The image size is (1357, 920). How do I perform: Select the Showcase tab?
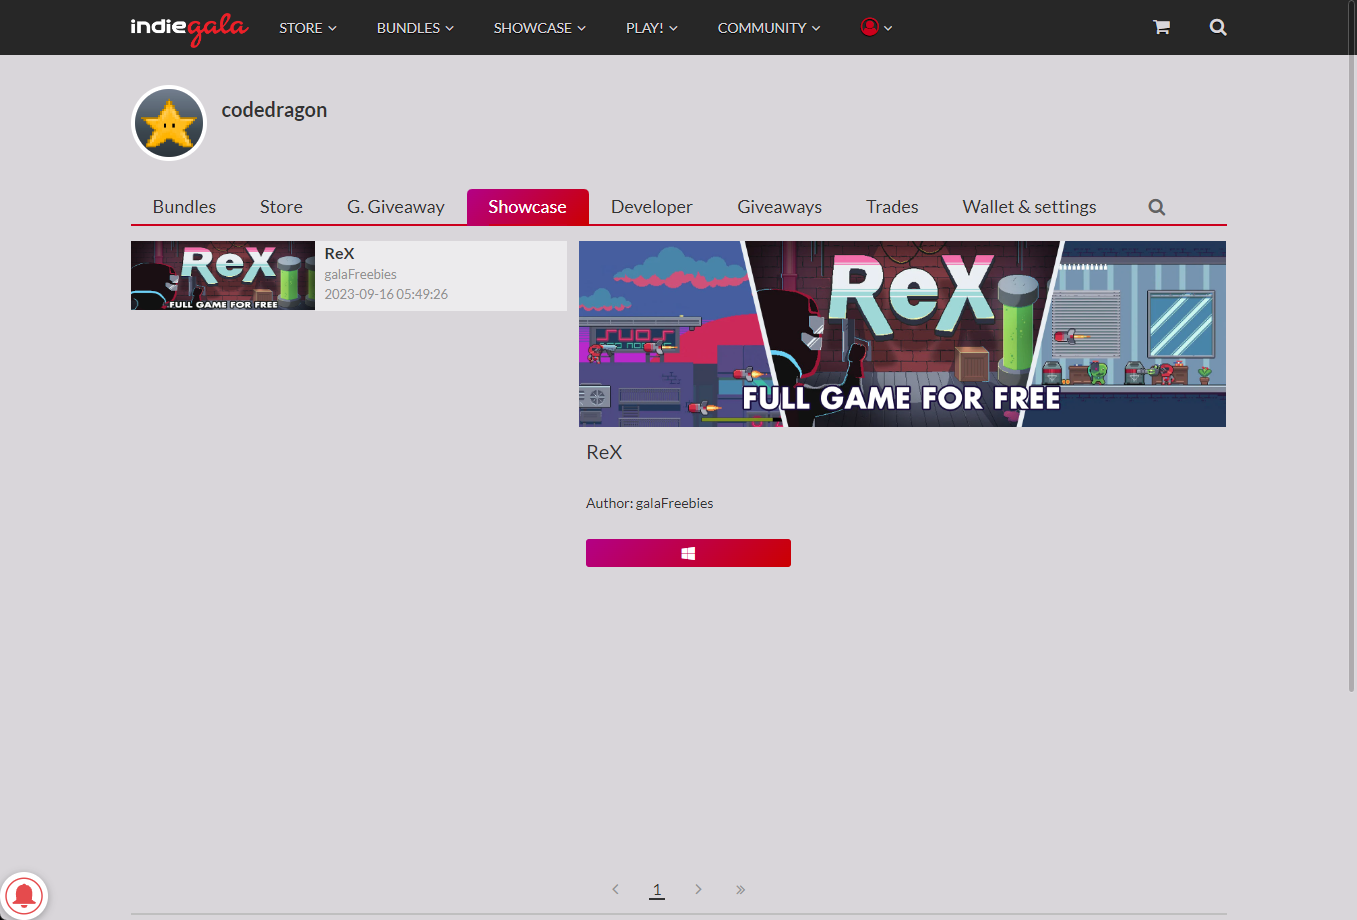tap(527, 207)
